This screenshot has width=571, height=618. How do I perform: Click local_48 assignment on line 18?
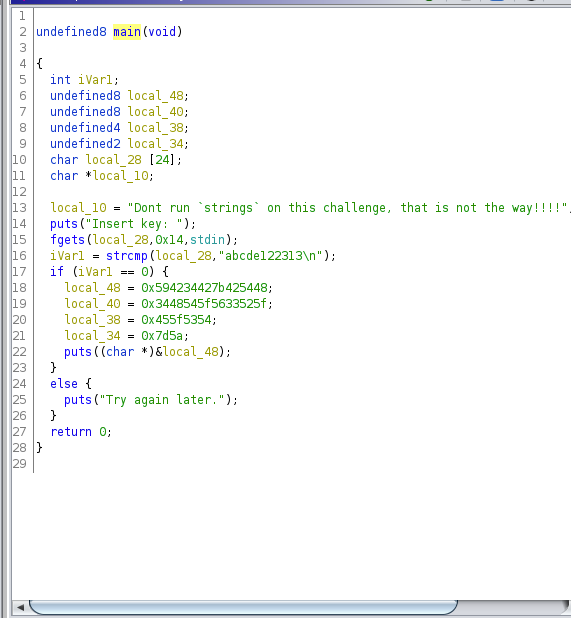pyautogui.click(x=92, y=288)
